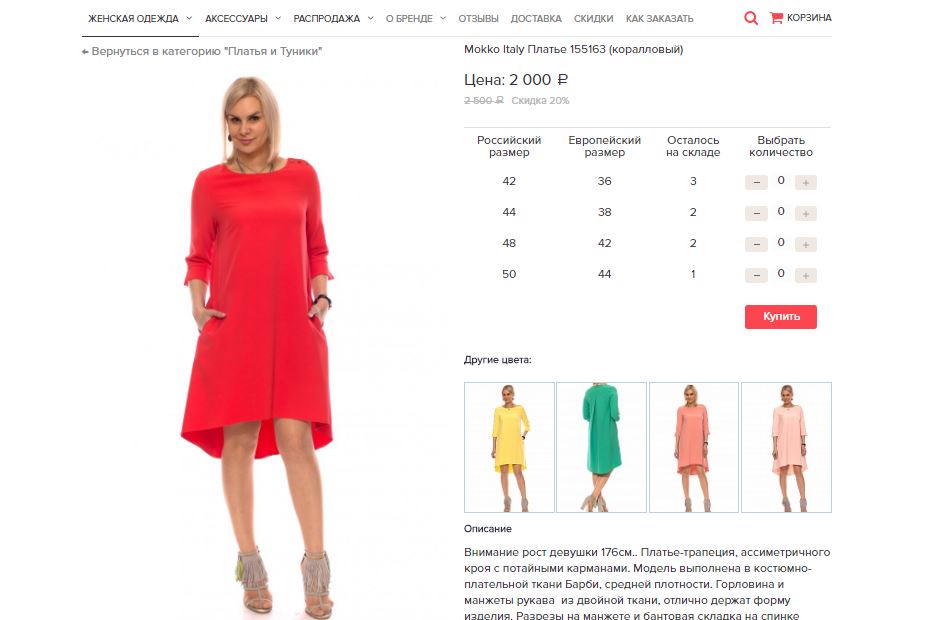Select the light pink dress thumbnail
The width and height of the screenshot is (940, 620).
click(786, 447)
